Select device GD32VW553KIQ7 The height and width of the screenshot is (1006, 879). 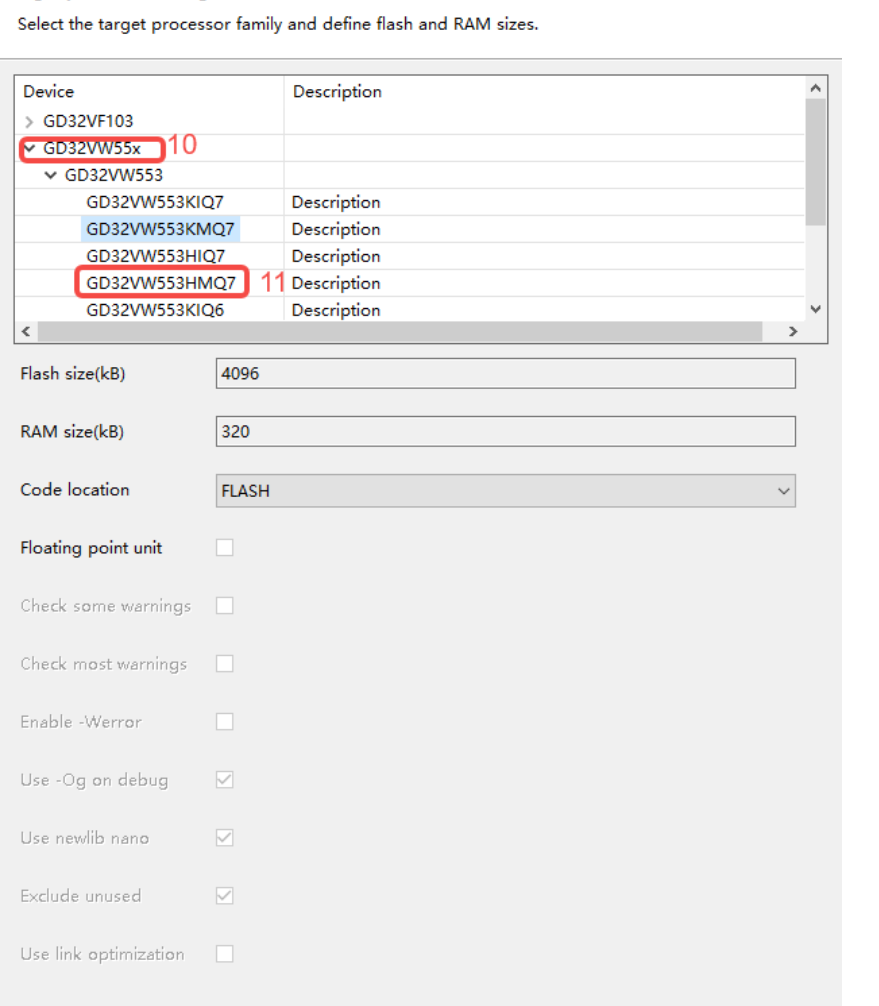155,203
